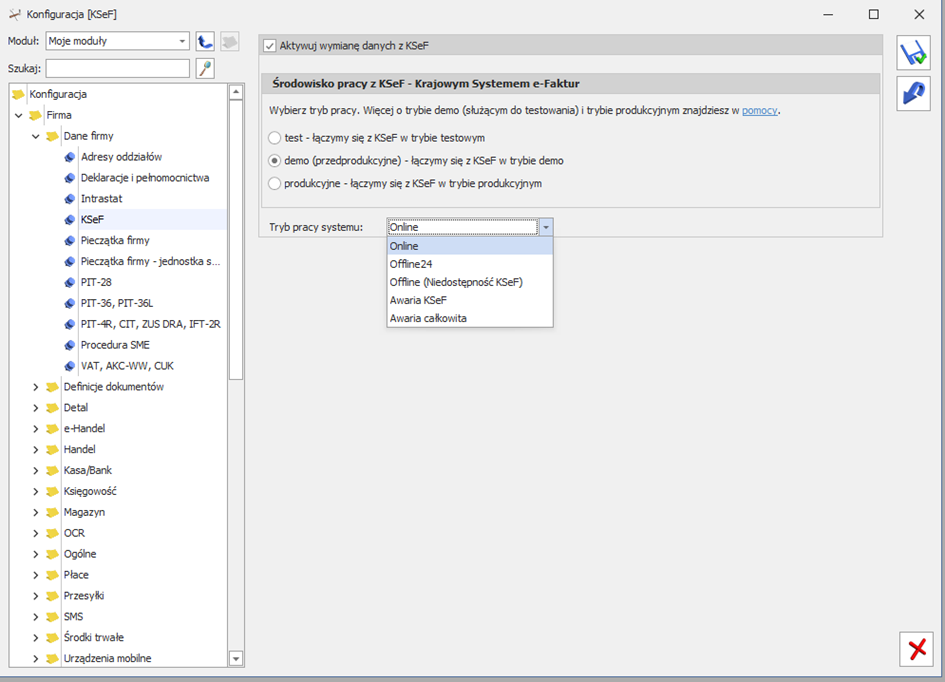Click the red X cancel icon
Screen dimensions: 945x682
click(916, 649)
